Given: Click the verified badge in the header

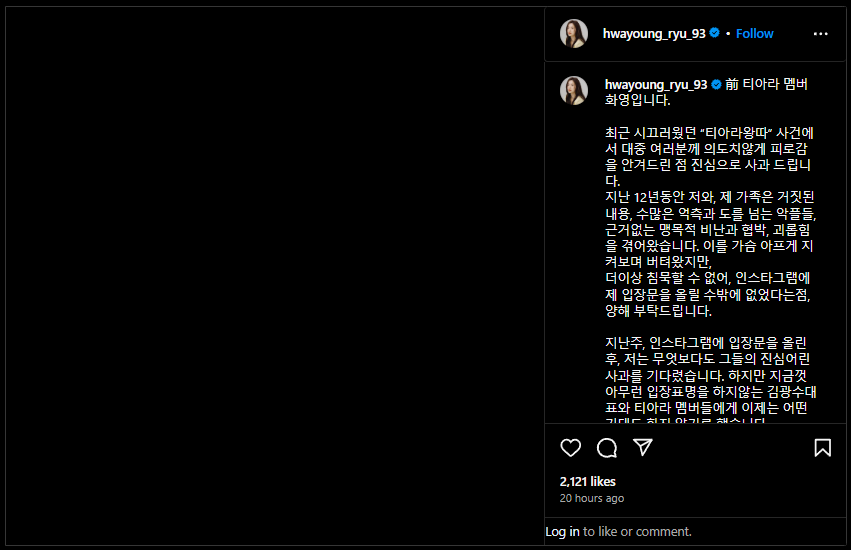Looking at the screenshot, I should 715,33.
